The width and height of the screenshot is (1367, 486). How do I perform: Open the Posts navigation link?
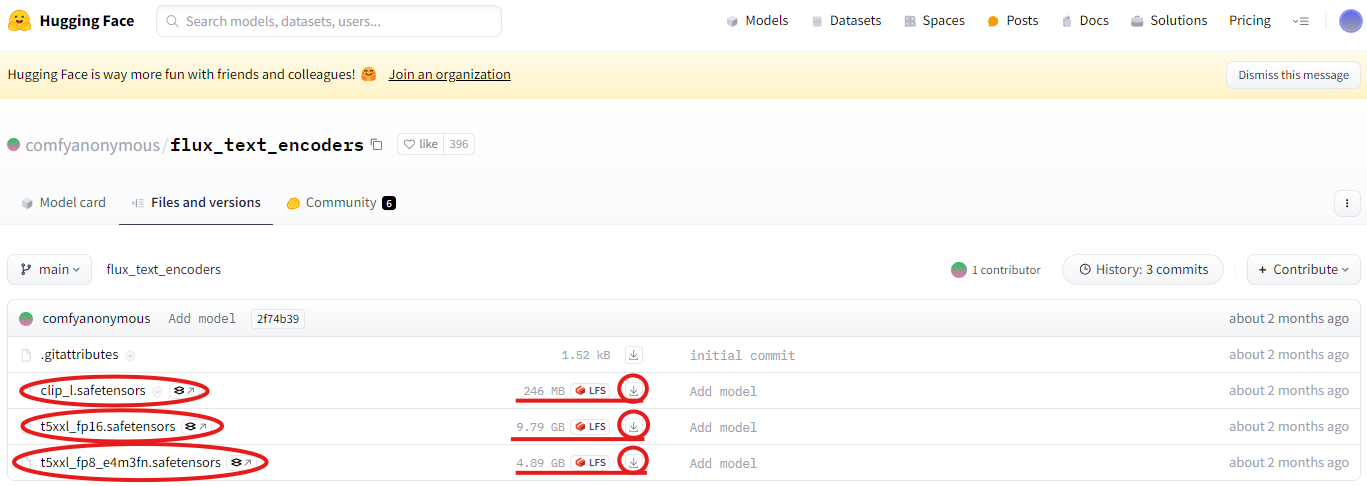tap(1012, 21)
